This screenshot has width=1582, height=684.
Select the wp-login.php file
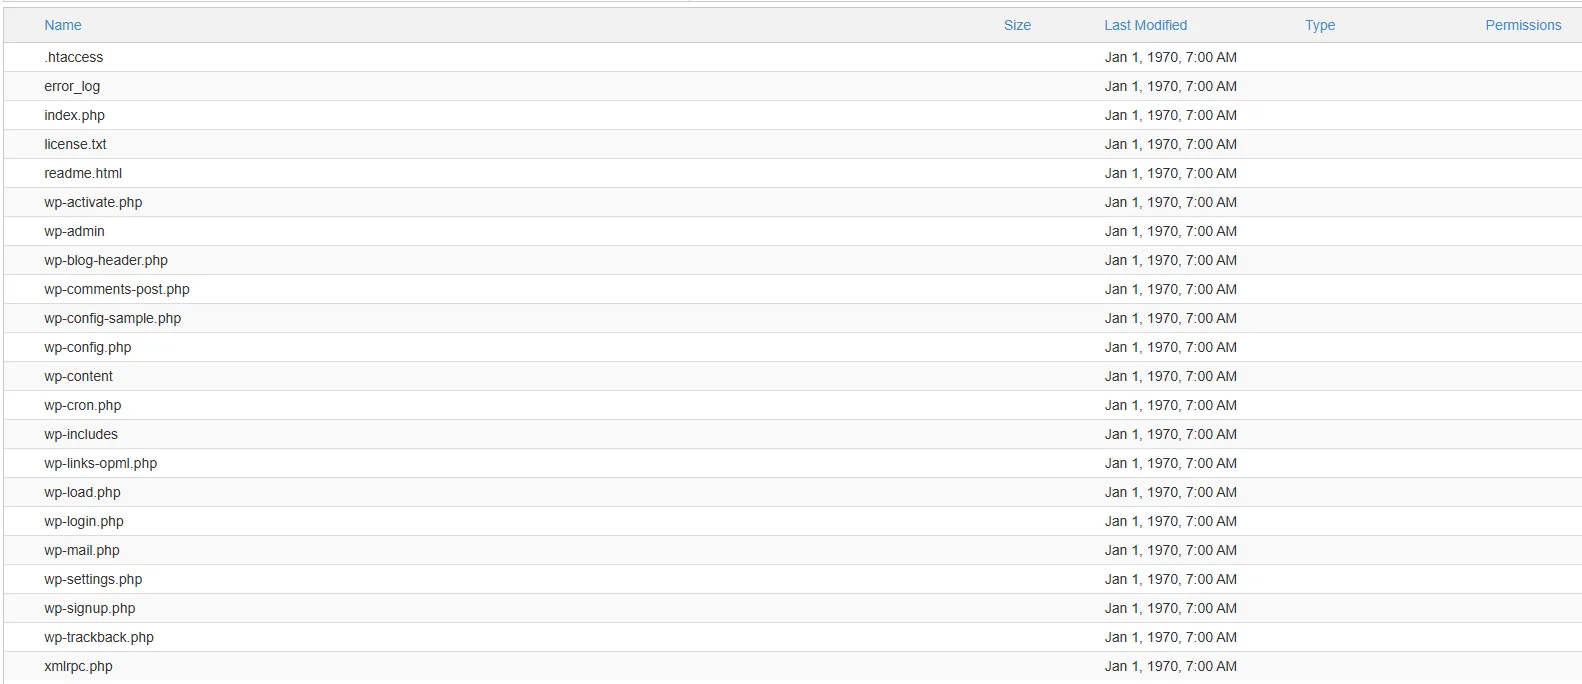84,521
